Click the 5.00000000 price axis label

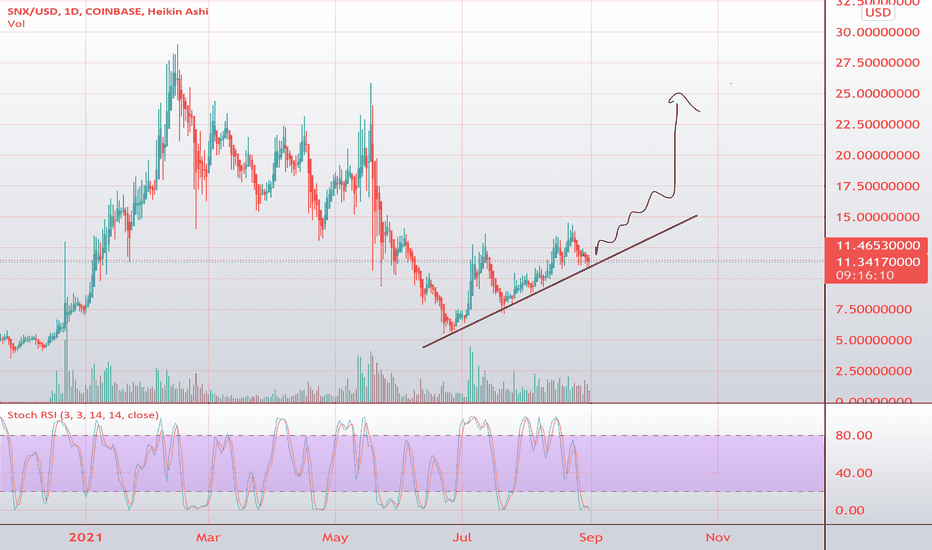pyautogui.click(x=873, y=340)
